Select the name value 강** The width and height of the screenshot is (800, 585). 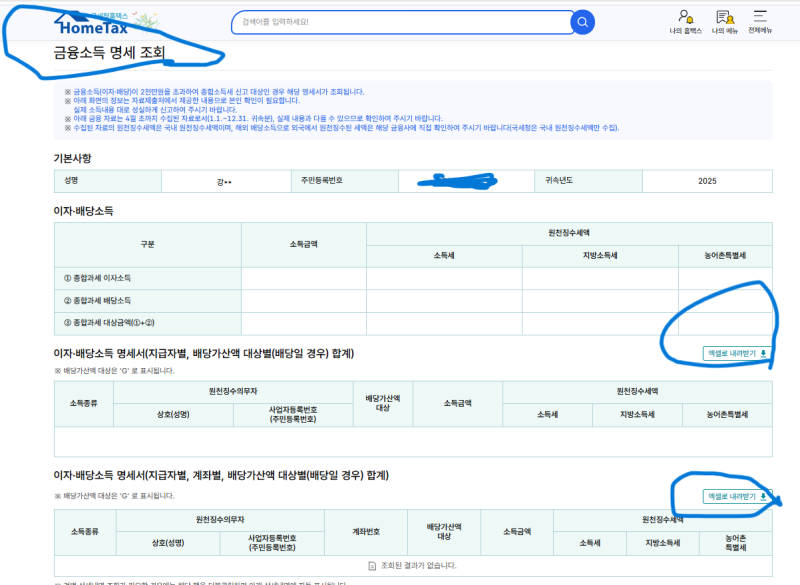point(224,182)
